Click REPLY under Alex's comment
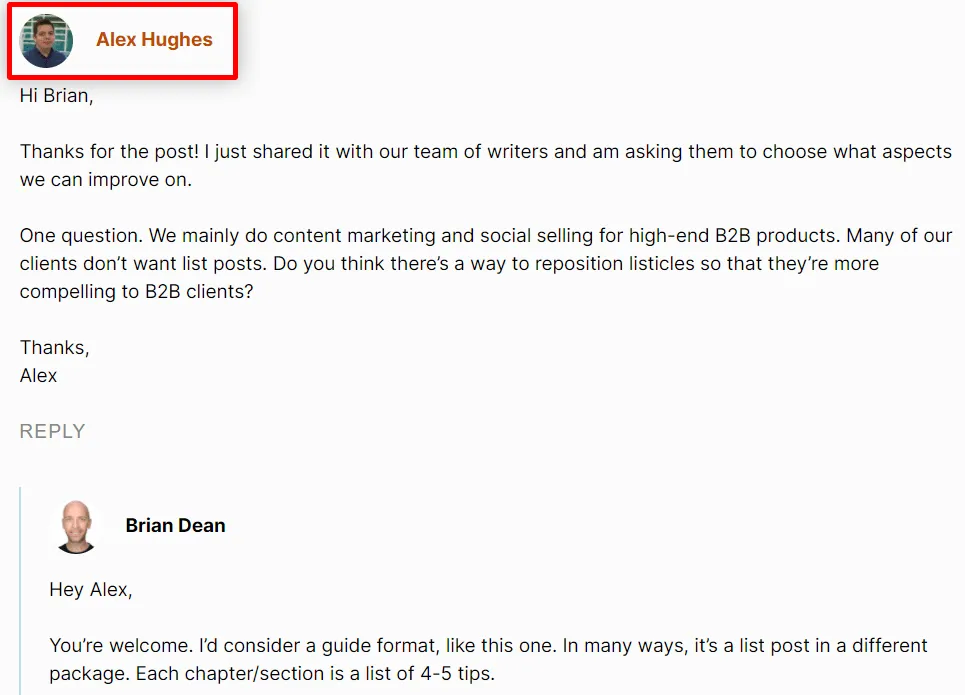This screenshot has height=695, width=965. coord(52,431)
